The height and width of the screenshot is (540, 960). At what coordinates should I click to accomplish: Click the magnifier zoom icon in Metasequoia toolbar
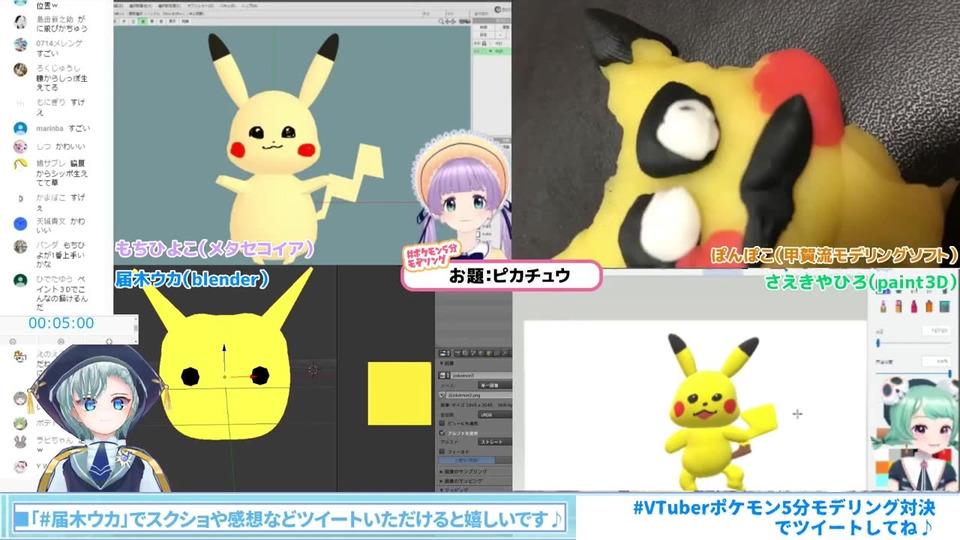[x=441, y=21]
